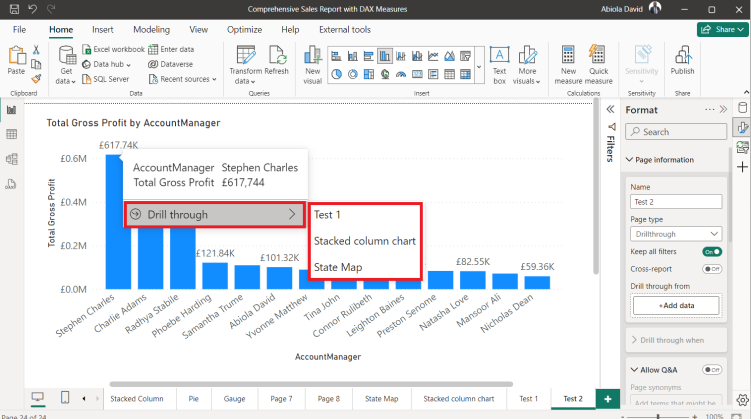Open Data hub dropdown
This screenshot has height=419, width=751.
tap(106, 64)
